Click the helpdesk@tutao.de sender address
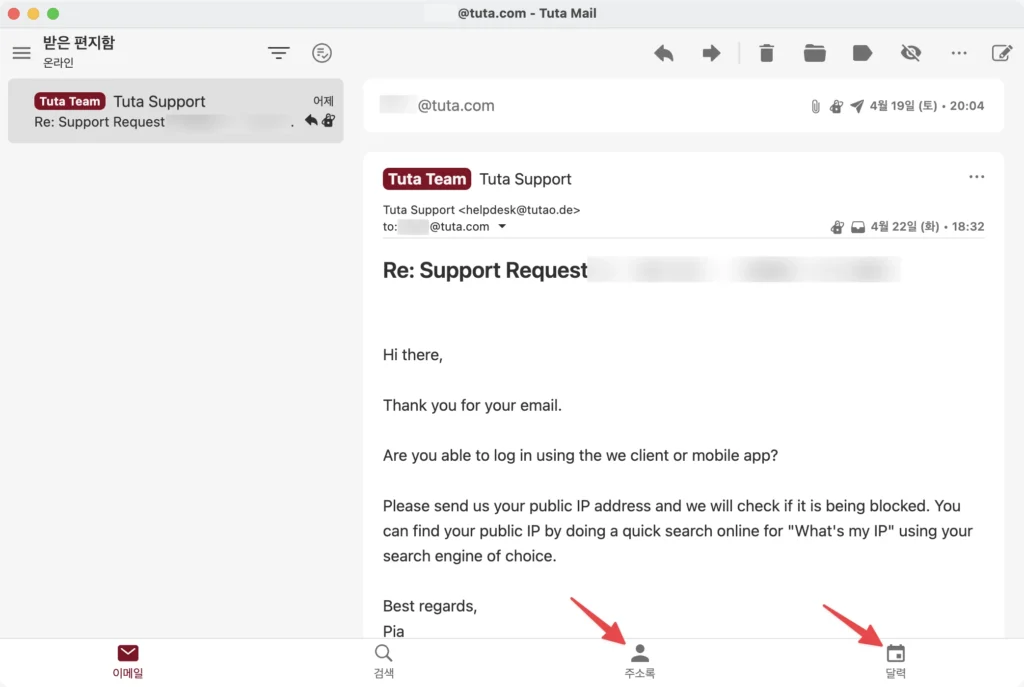1024x687 pixels. coord(519,210)
